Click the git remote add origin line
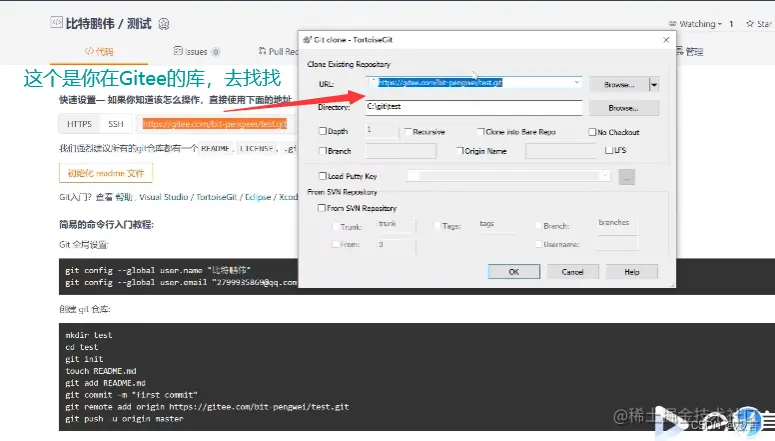The height and width of the screenshot is (441, 775). (207, 406)
